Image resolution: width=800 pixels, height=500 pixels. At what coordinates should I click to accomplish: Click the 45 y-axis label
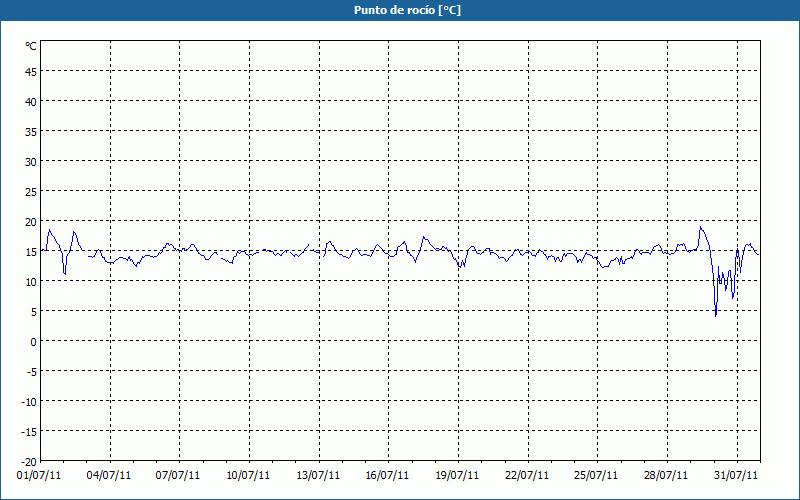[31, 72]
